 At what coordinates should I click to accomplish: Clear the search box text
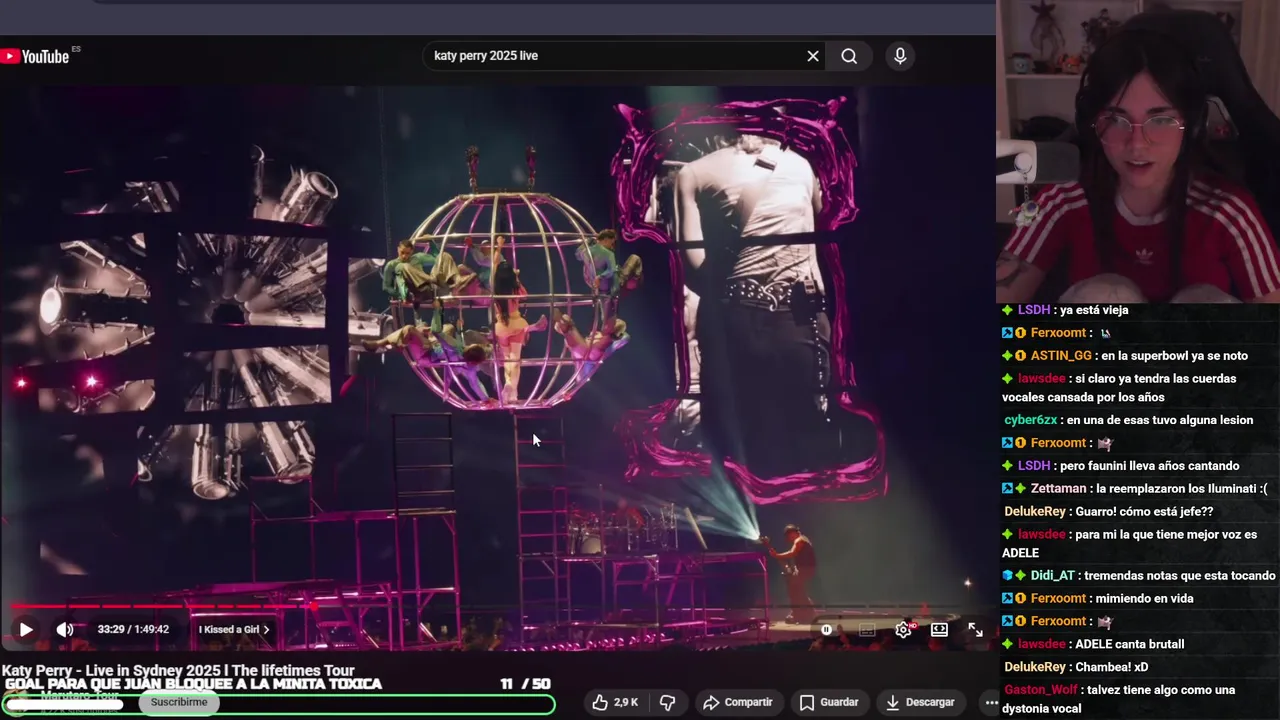tap(813, 56)
